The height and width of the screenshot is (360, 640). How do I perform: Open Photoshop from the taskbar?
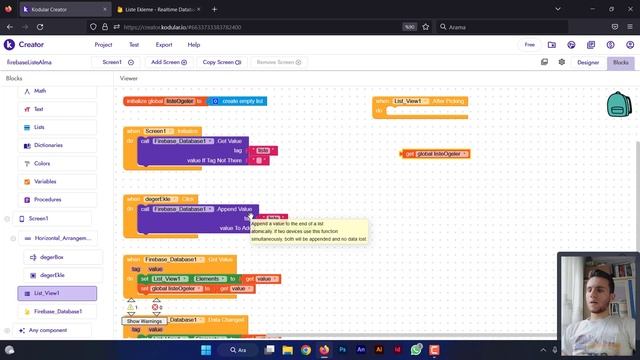(x=342, y=350)
